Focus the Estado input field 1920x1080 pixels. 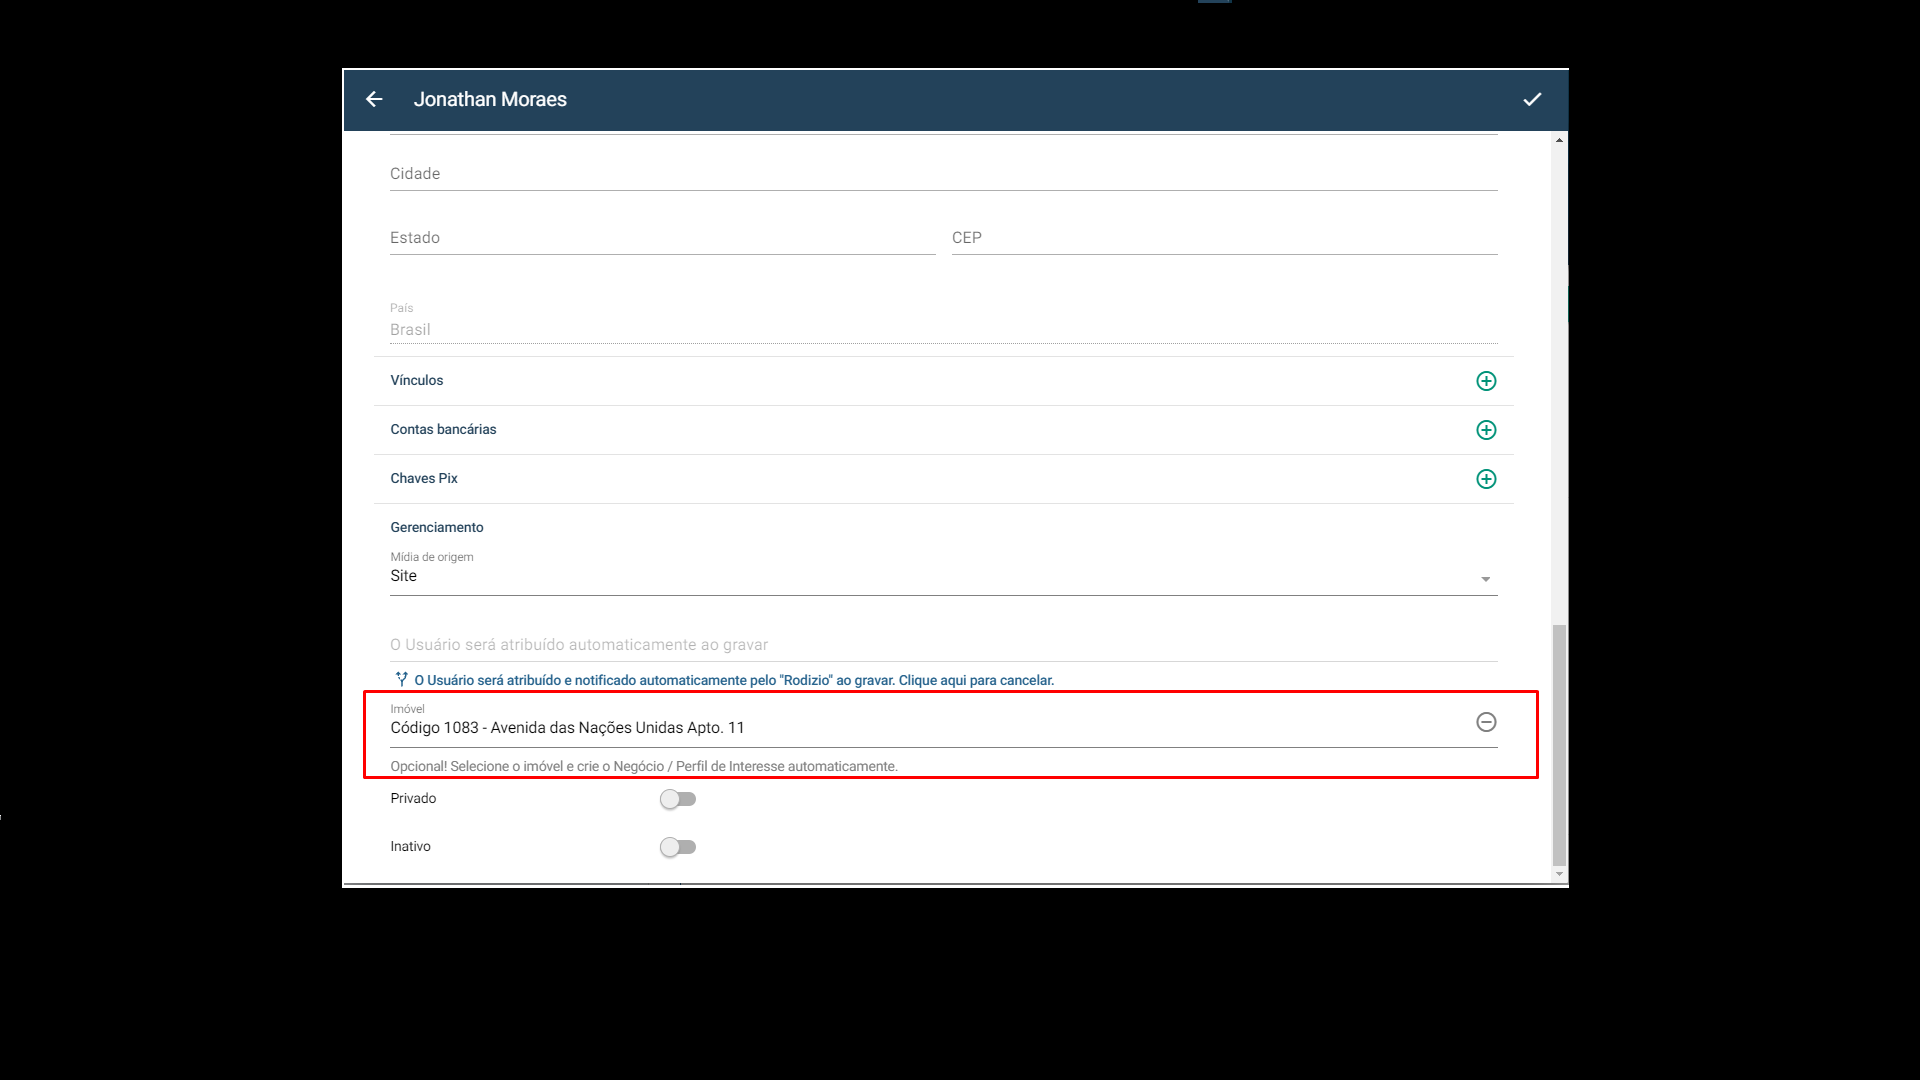pyautogui.click(x=662, y=237)
